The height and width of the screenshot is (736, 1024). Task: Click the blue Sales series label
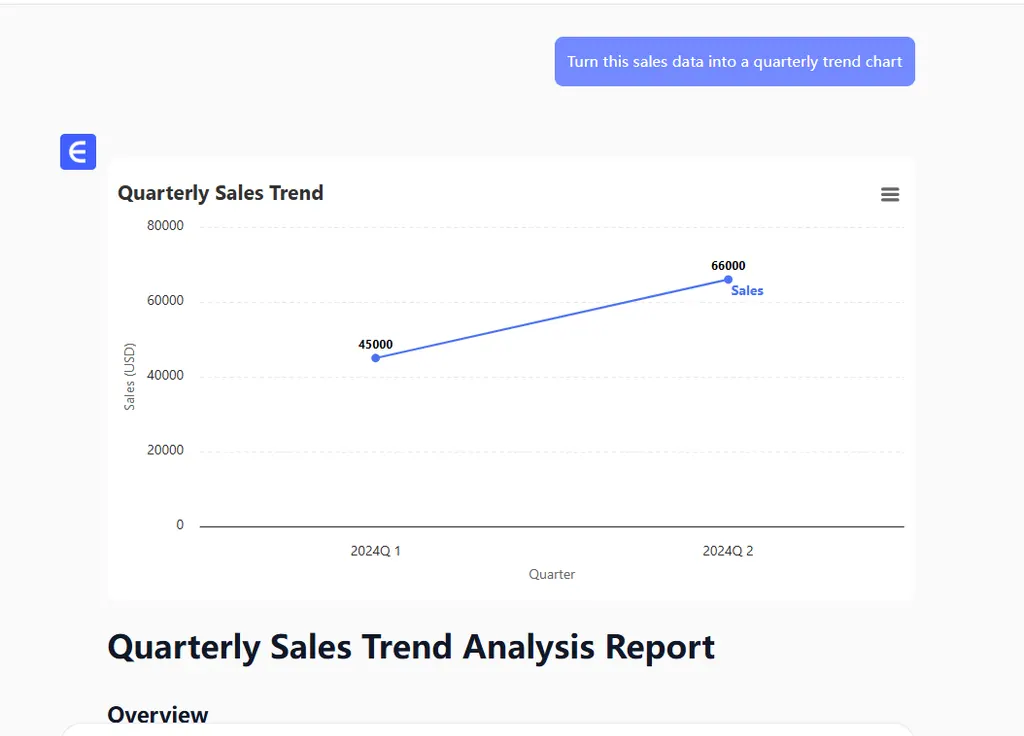[x=747, y=291]
